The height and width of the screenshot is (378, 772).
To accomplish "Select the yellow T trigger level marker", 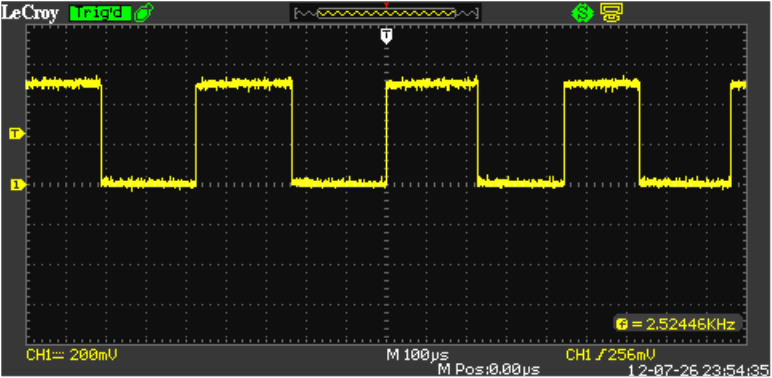I will 17,133.
